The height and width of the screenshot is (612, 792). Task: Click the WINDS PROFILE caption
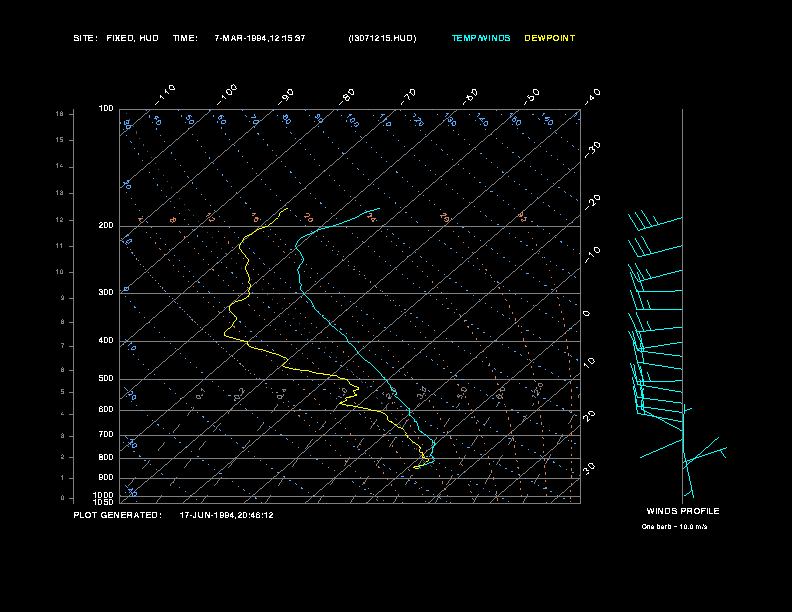(x=682, y=511)
